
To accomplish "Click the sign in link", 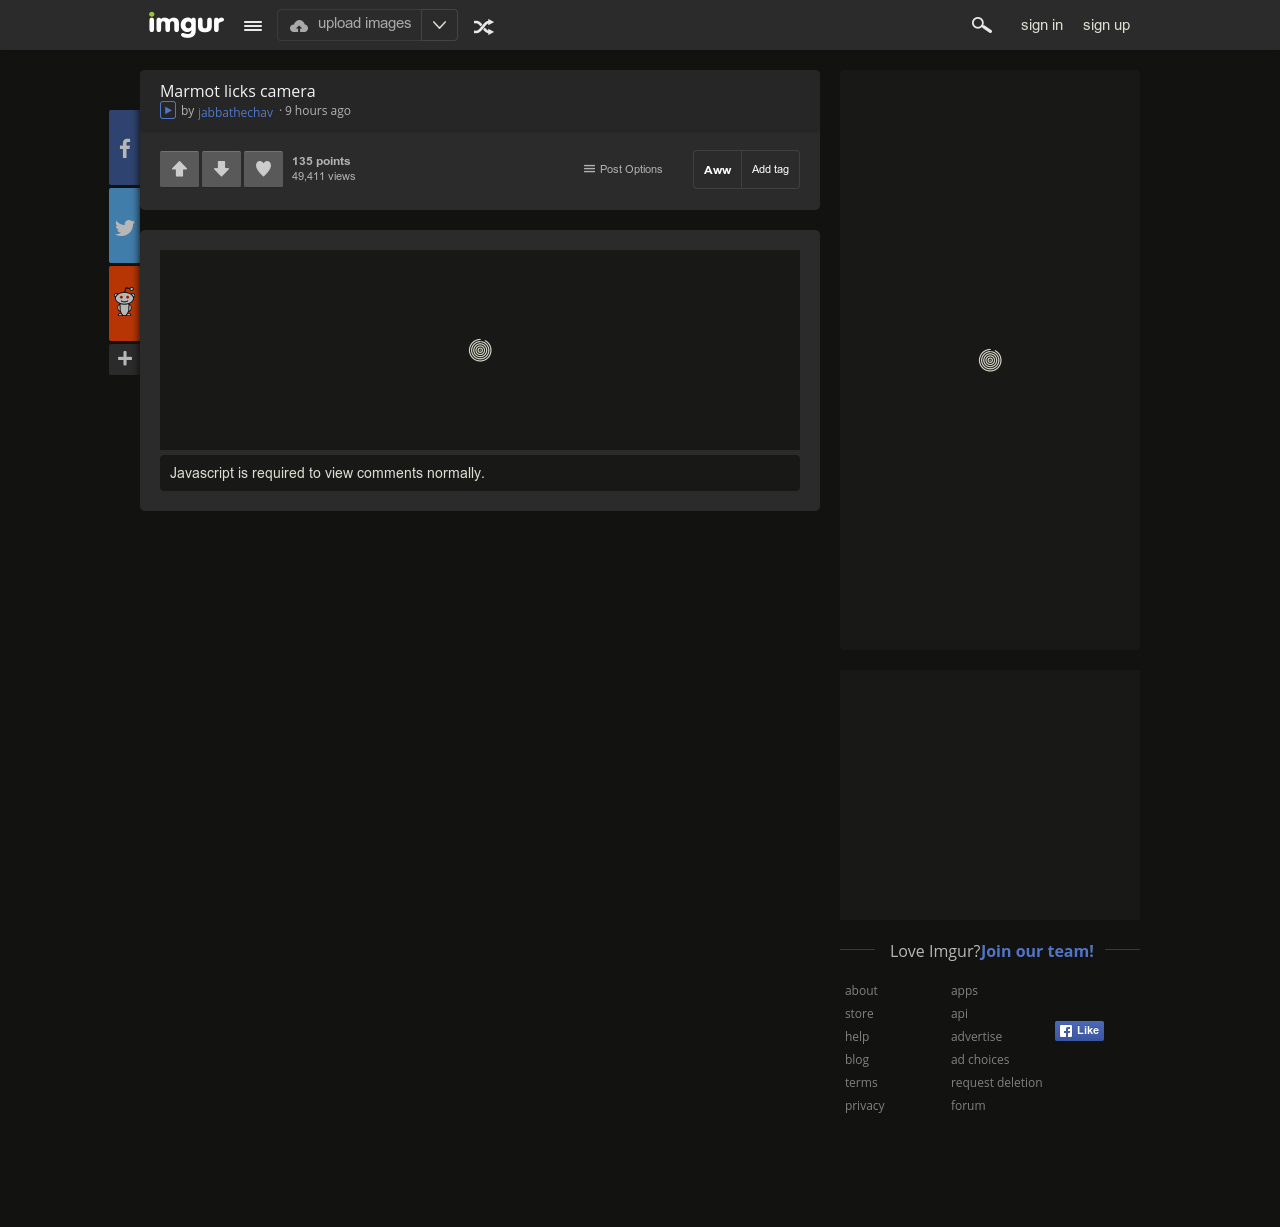I will tap(1042, 25).
